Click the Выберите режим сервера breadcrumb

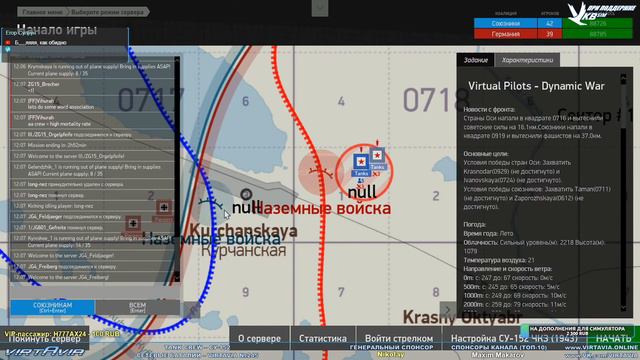(x=108, y=12)
